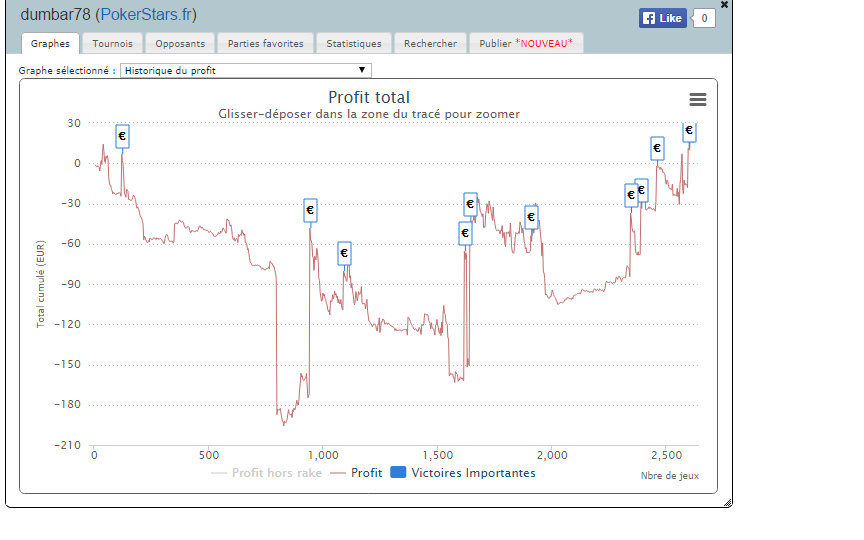Click the blue Victoires Importantes swatch
This screenshot has width=864, height=540.
(398, 472)
